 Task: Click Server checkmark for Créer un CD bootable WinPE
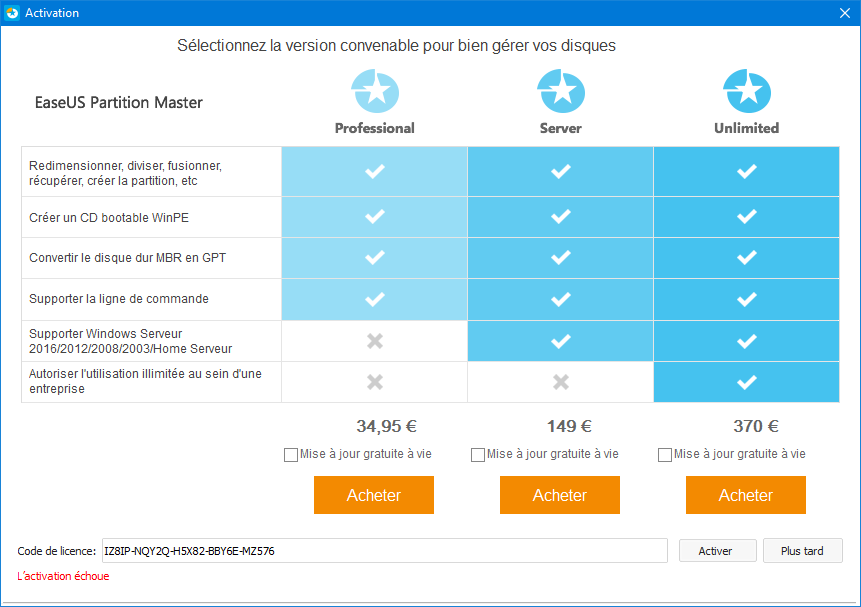(561, 216)
